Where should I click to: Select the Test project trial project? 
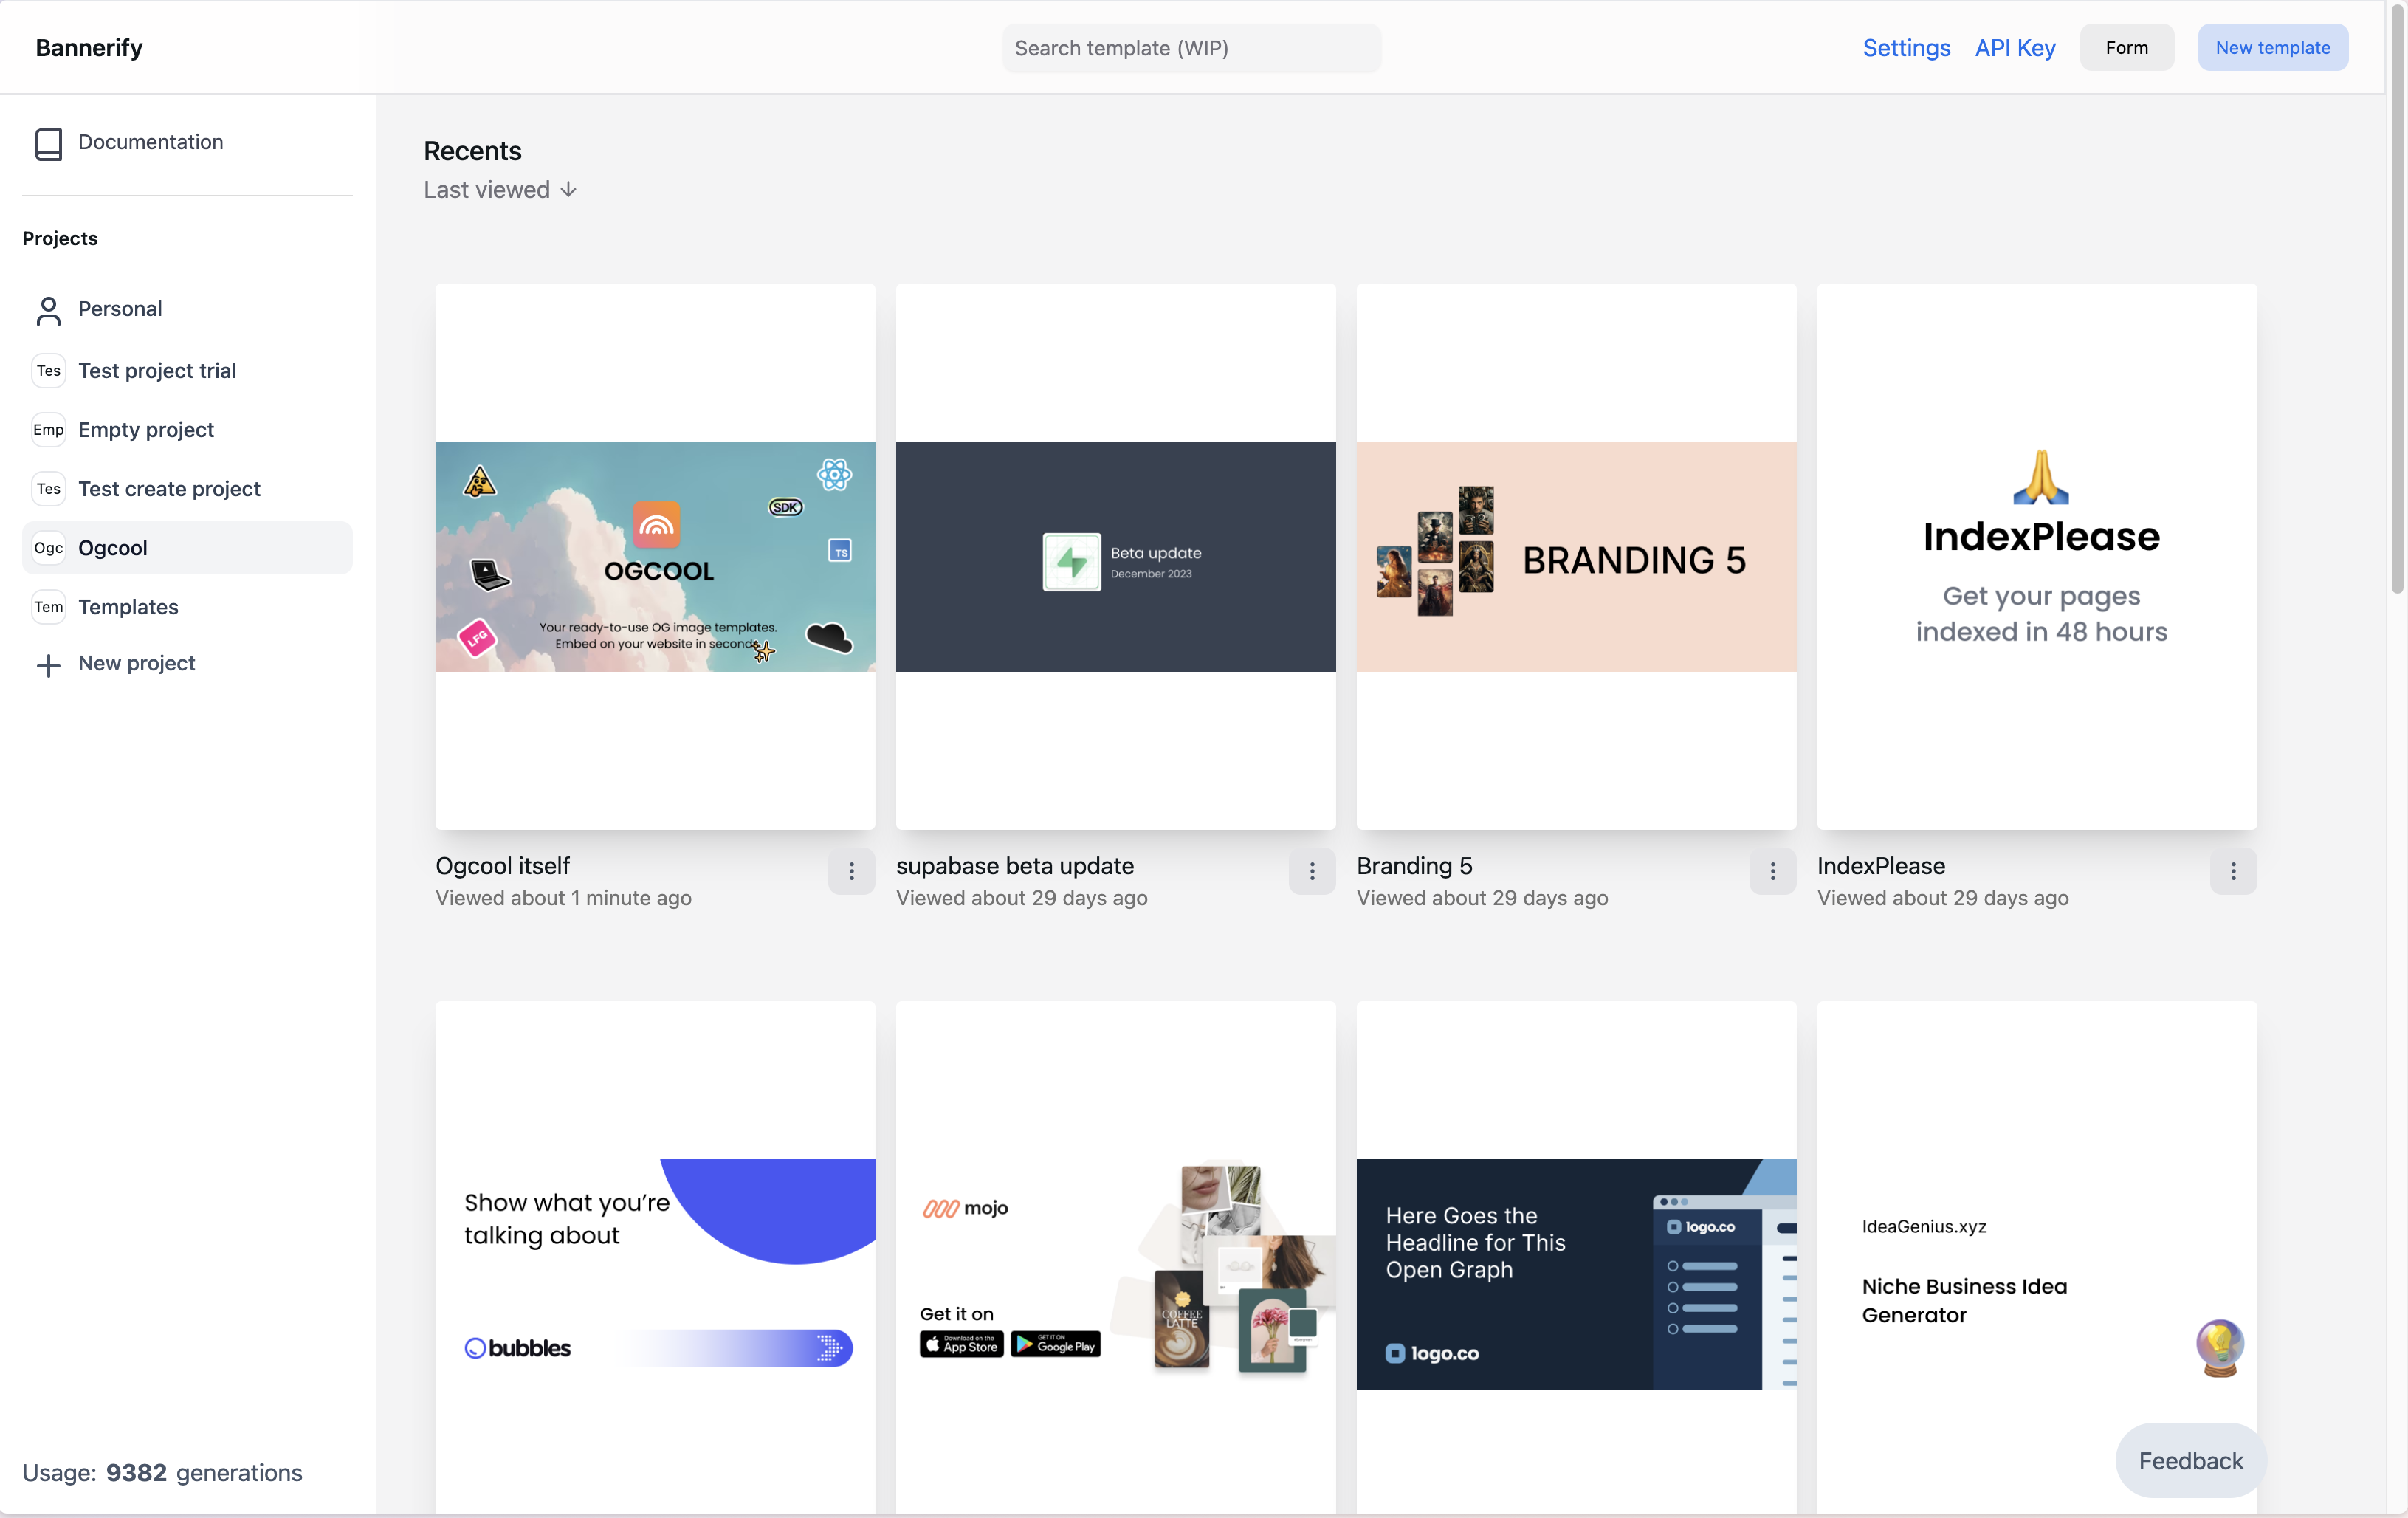[x=187, y=371]
